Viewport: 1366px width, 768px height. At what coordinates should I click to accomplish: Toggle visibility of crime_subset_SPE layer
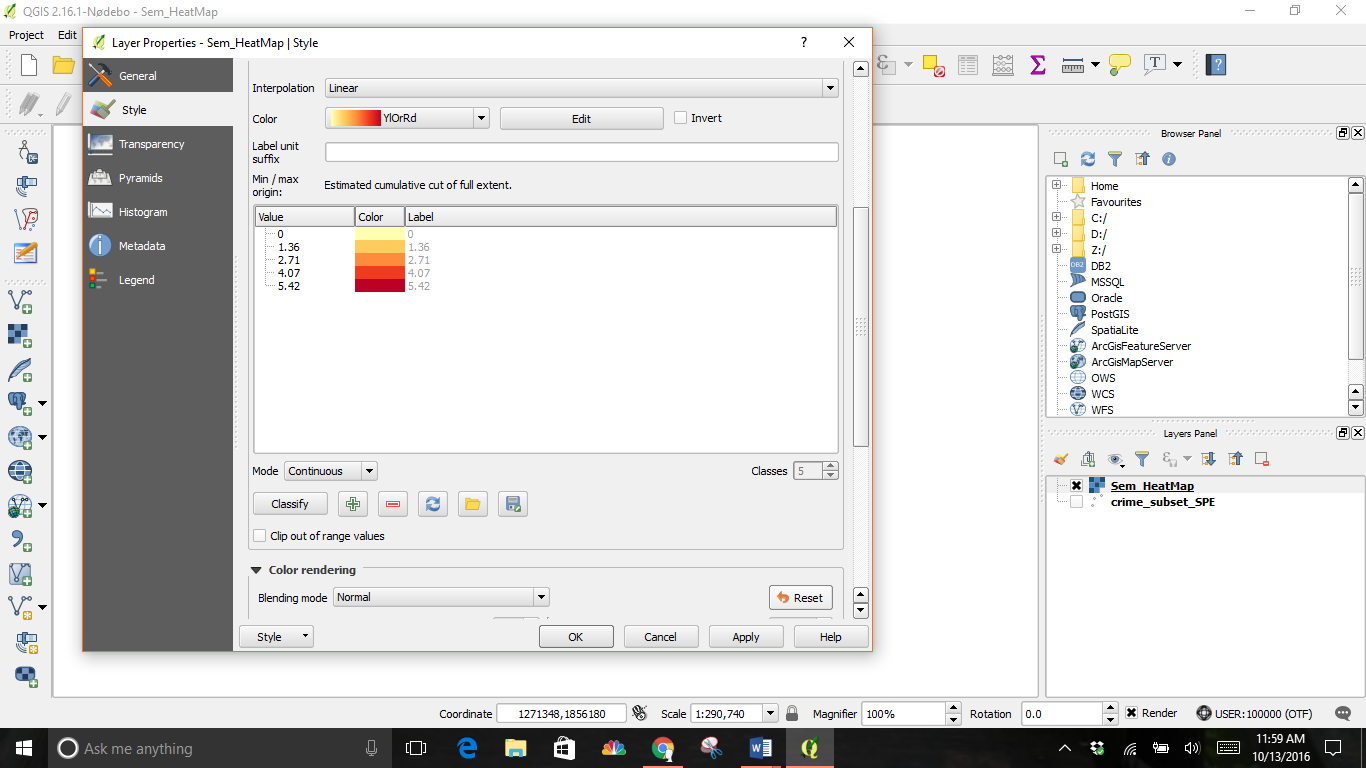click(x=1076, y=502)
